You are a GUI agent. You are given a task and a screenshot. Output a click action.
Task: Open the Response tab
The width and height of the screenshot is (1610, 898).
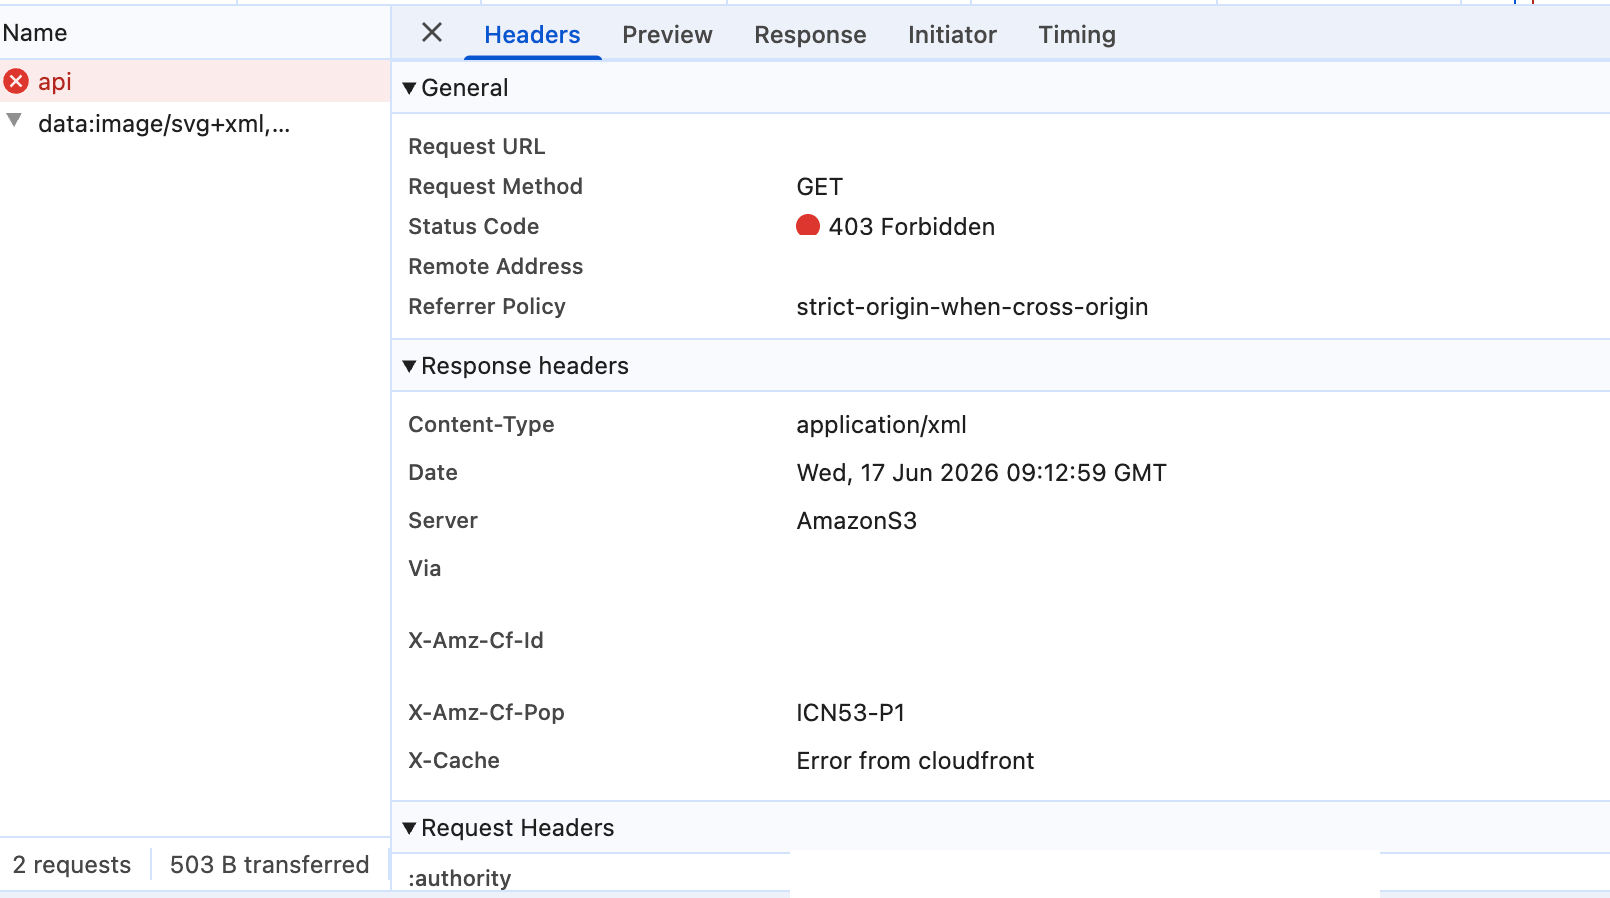pyautogui.click(x=810, y=35)
